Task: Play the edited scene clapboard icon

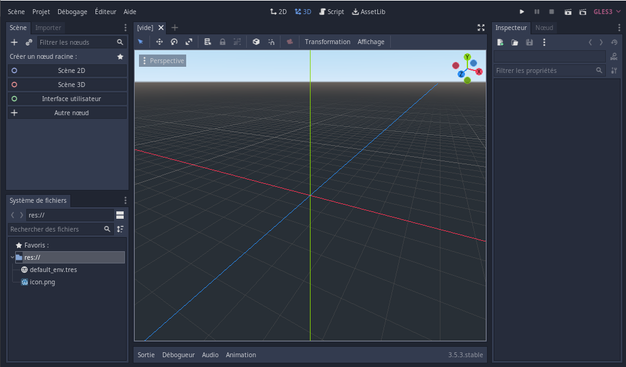Action: tap(568, 12)
